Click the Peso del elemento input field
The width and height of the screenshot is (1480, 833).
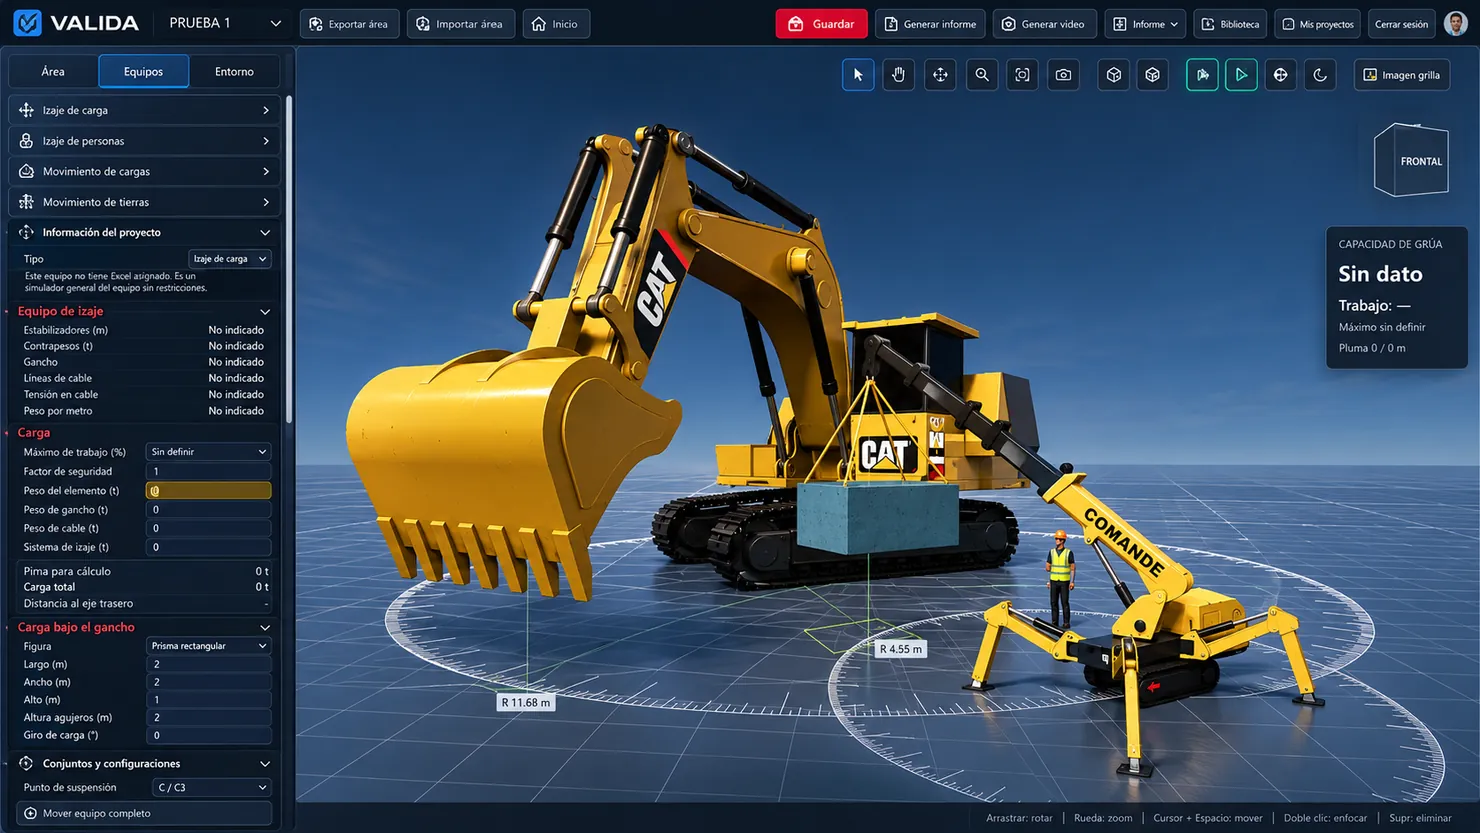(208, 490)
